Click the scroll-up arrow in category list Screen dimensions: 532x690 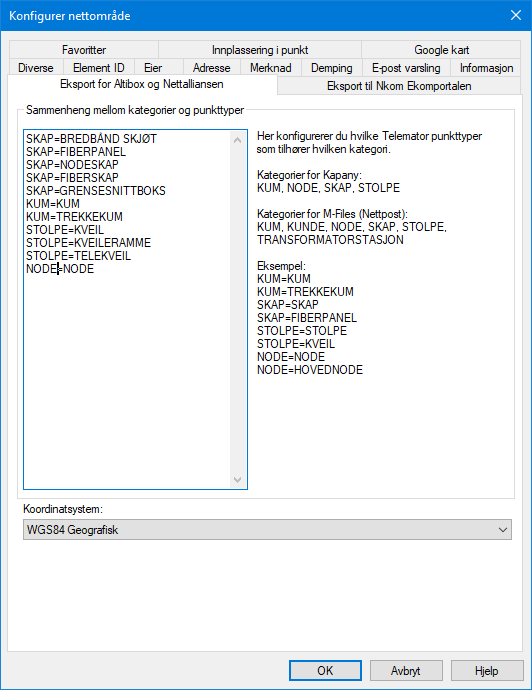tap(238, 140)
